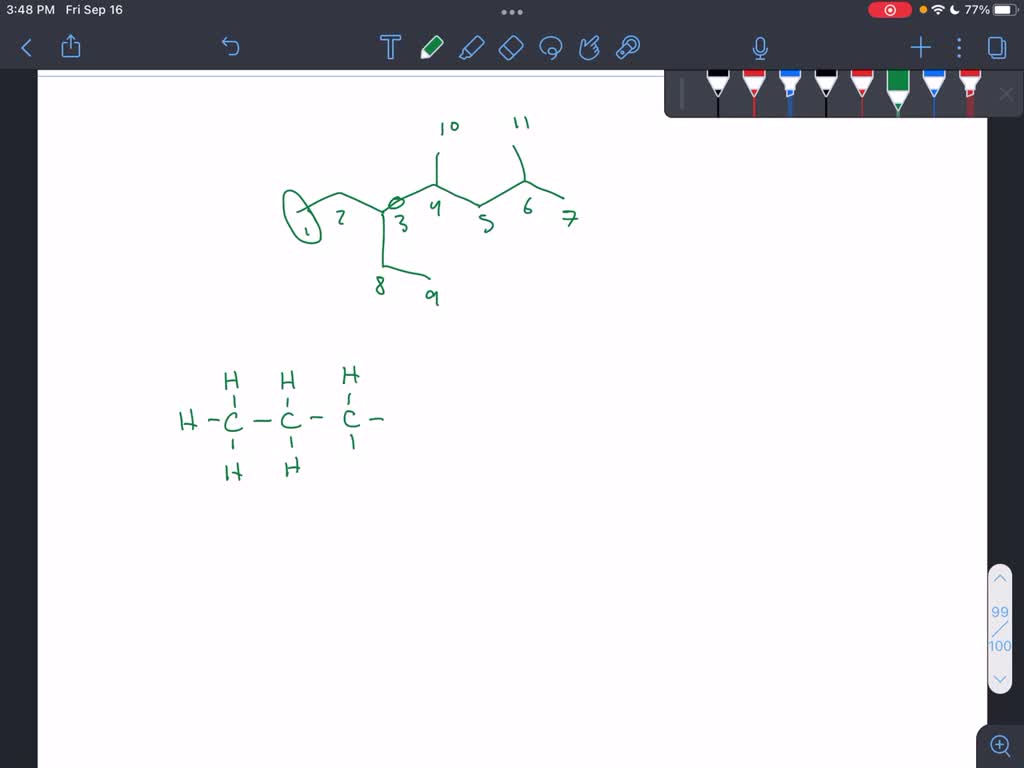Viewport: 1024px width, 768px height.
Task: Switch to the Highlighter tool
Action: (472, 47)
